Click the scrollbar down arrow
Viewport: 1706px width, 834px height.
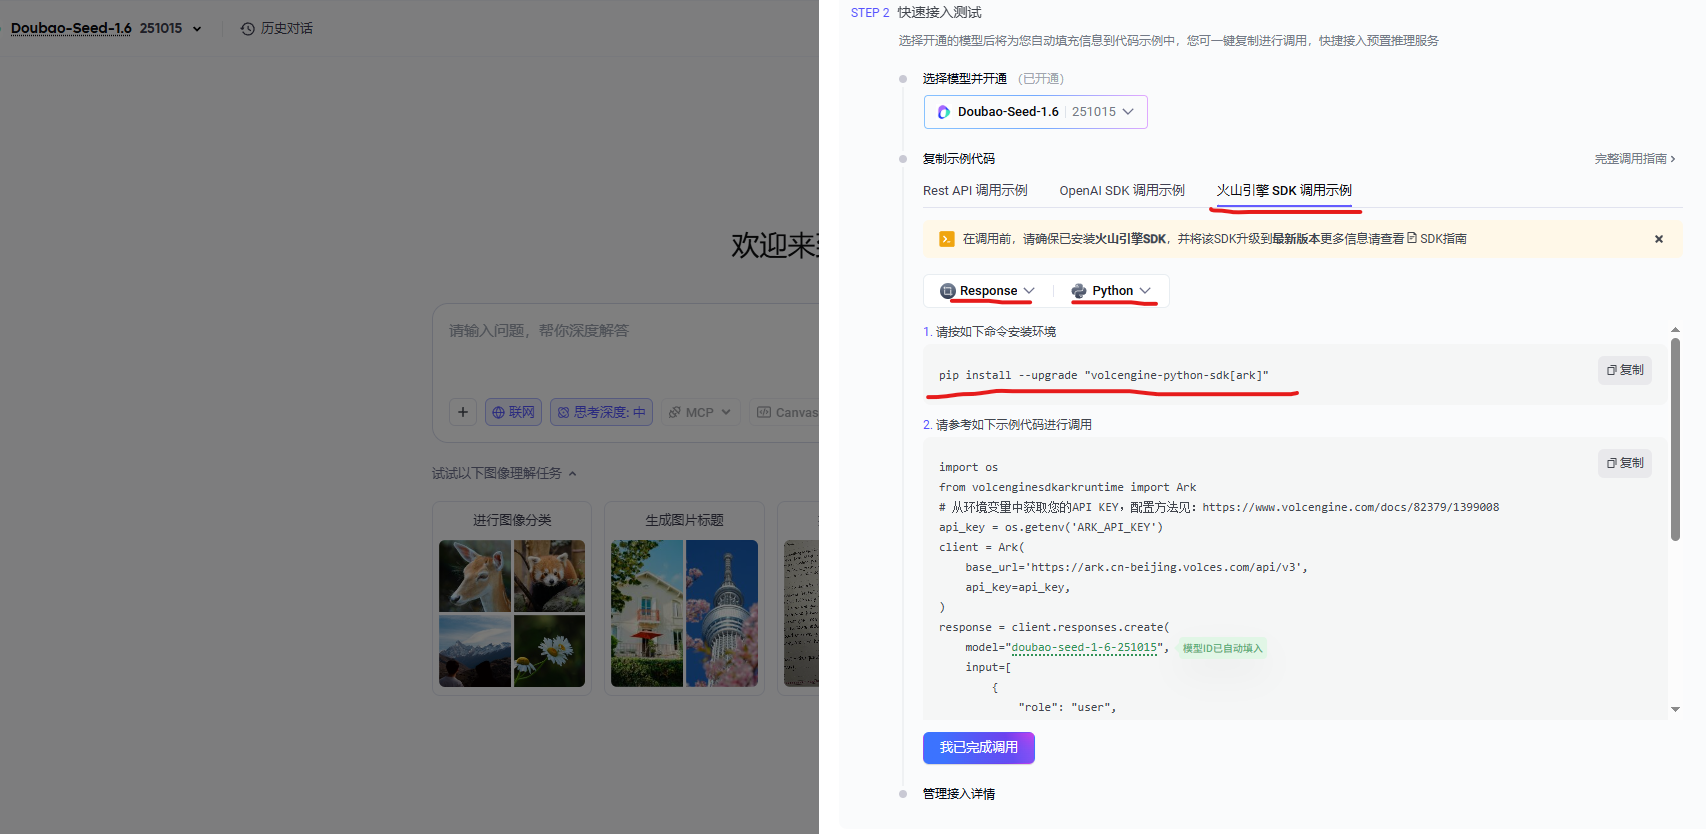(1675, 709)
